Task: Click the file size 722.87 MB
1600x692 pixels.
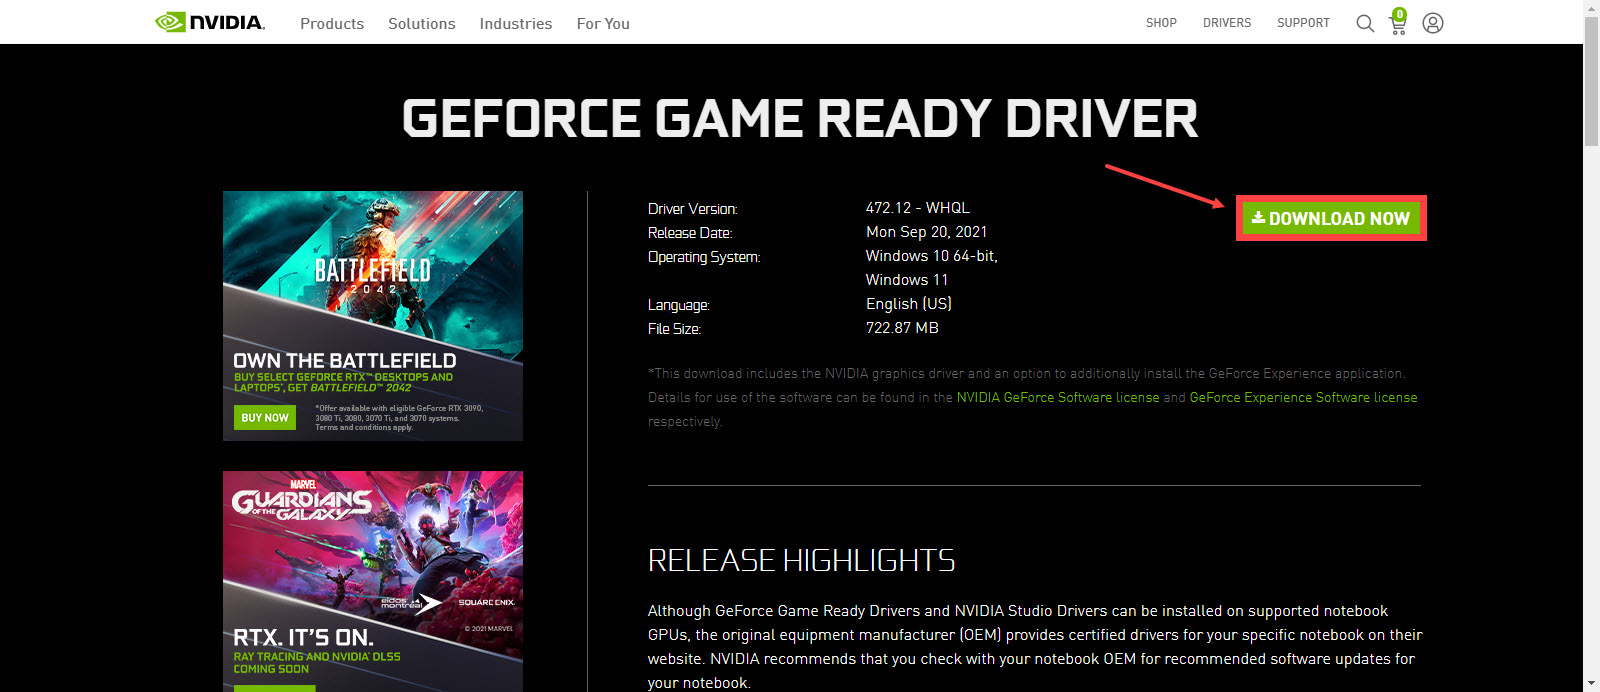Action: pos(902,328)
